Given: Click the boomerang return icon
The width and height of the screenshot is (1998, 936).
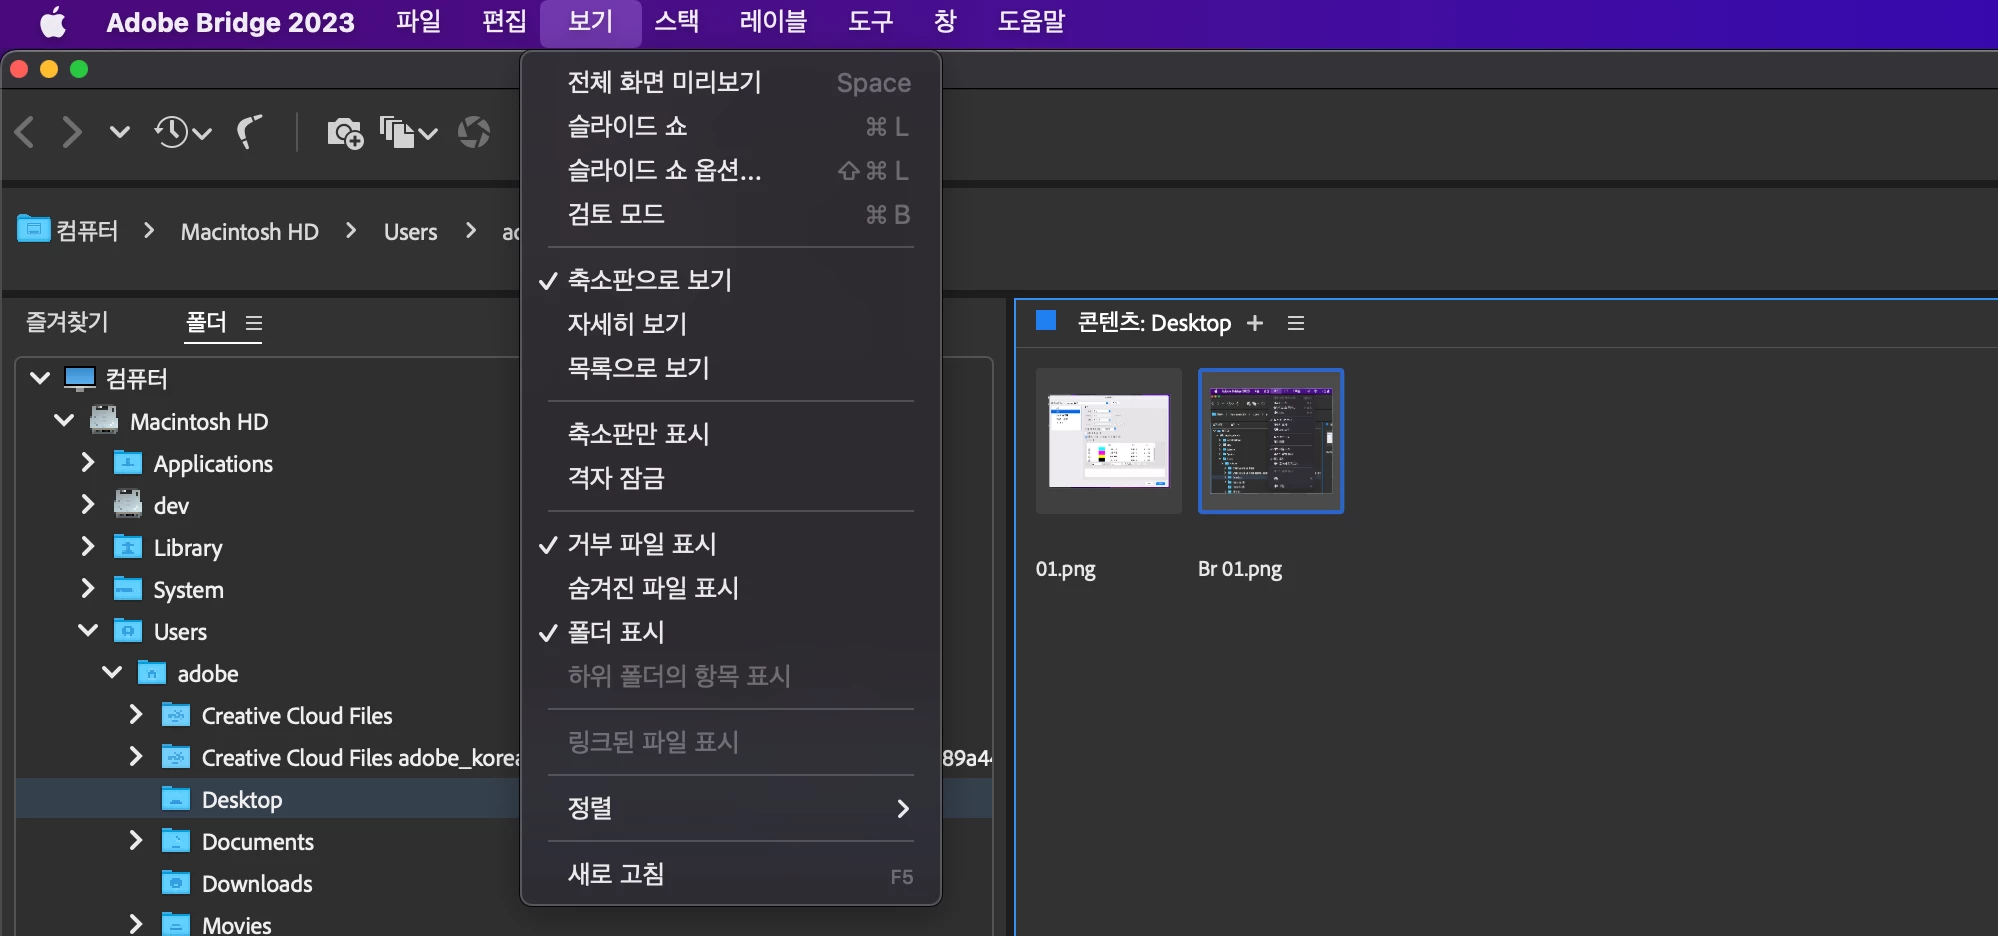Looking at the screenshot, I should (249, 132).
